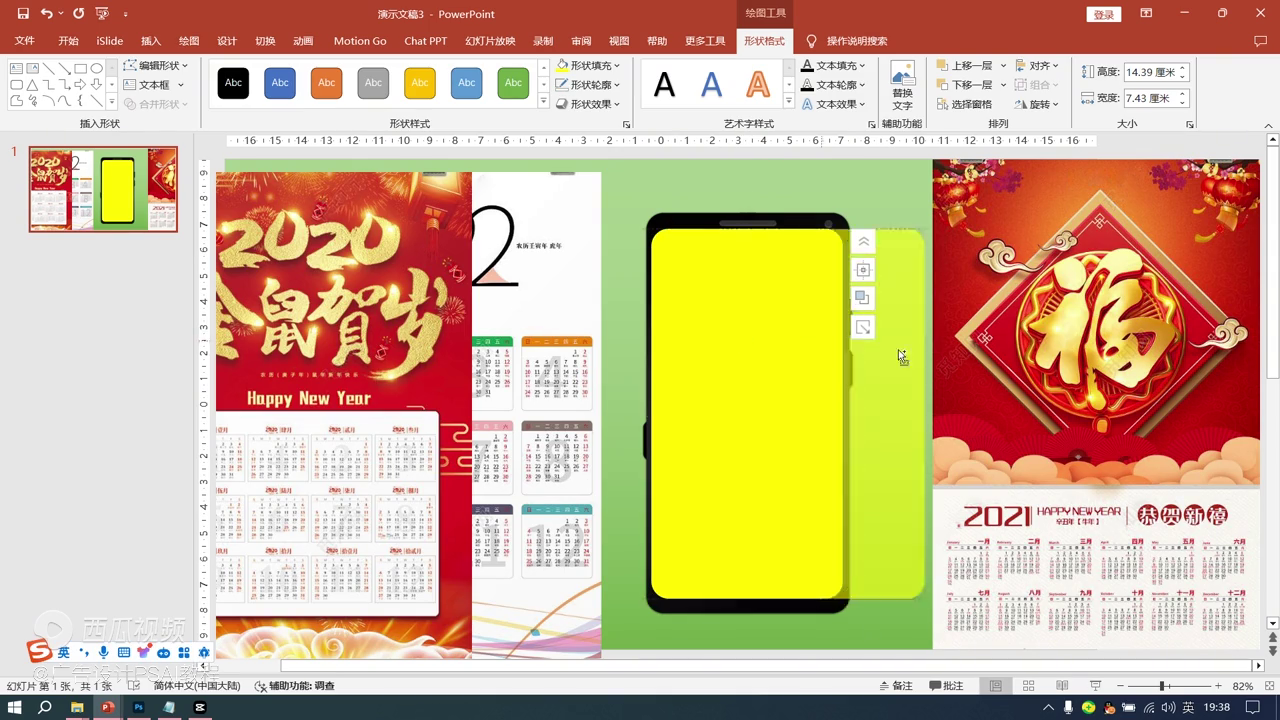Apply the orange outlined A WordArt style
Viewport: 1280px width, 720px height.
tap(758, 85)
